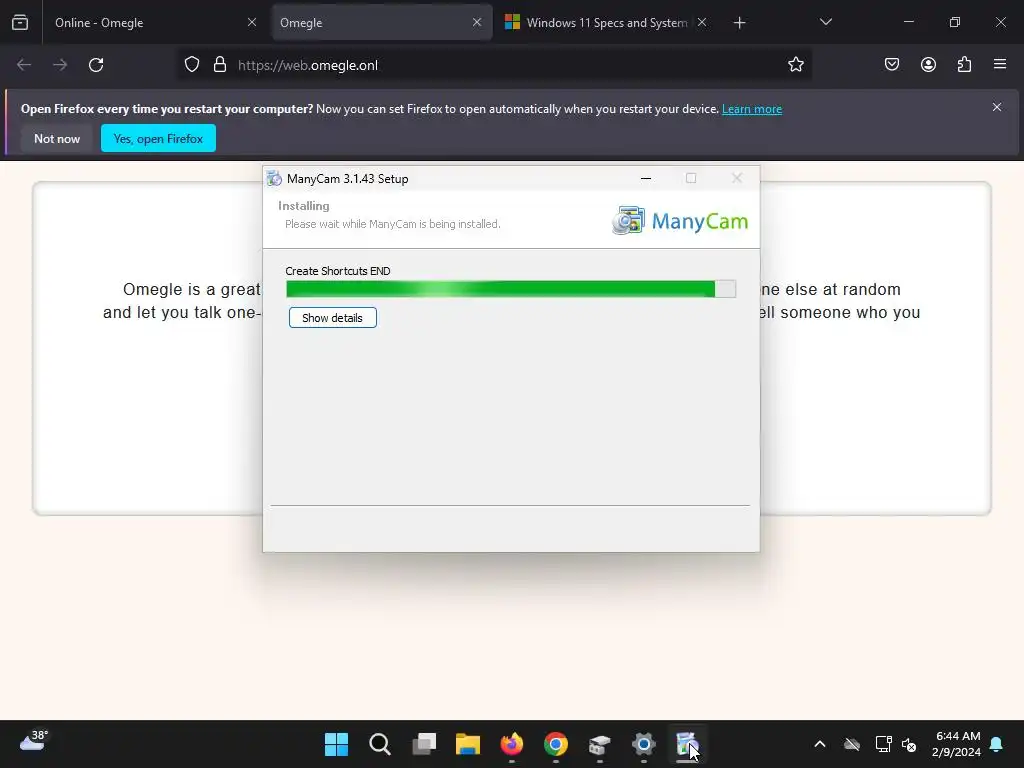Click the green installation progress bar
The height and width of the screenshot is (768, 1024).
point(511,289)
